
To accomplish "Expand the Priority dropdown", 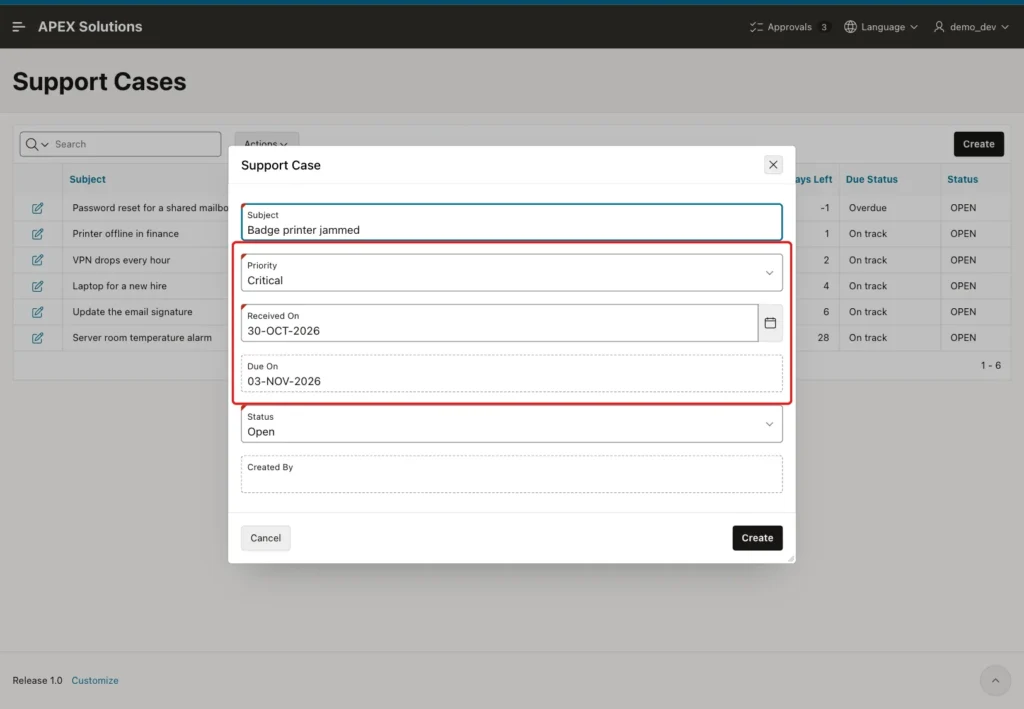I will point(769,273).
